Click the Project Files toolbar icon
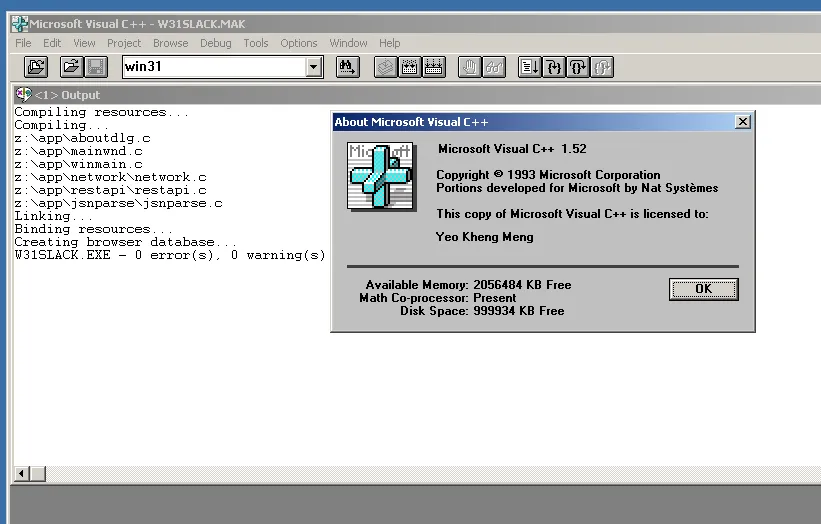The image size is (821, 524). click(36, 67)
